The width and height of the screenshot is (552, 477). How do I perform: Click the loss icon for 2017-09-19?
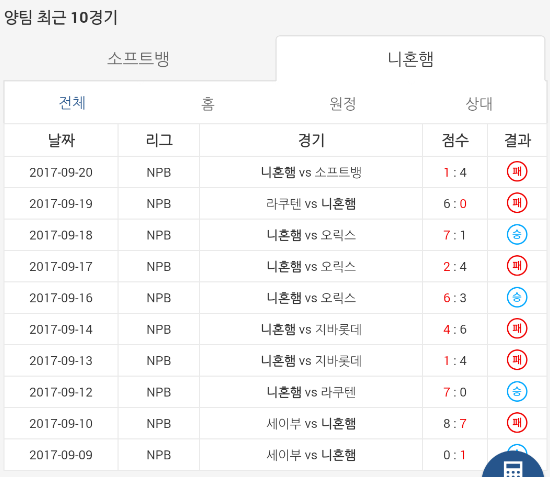point(517,203)
